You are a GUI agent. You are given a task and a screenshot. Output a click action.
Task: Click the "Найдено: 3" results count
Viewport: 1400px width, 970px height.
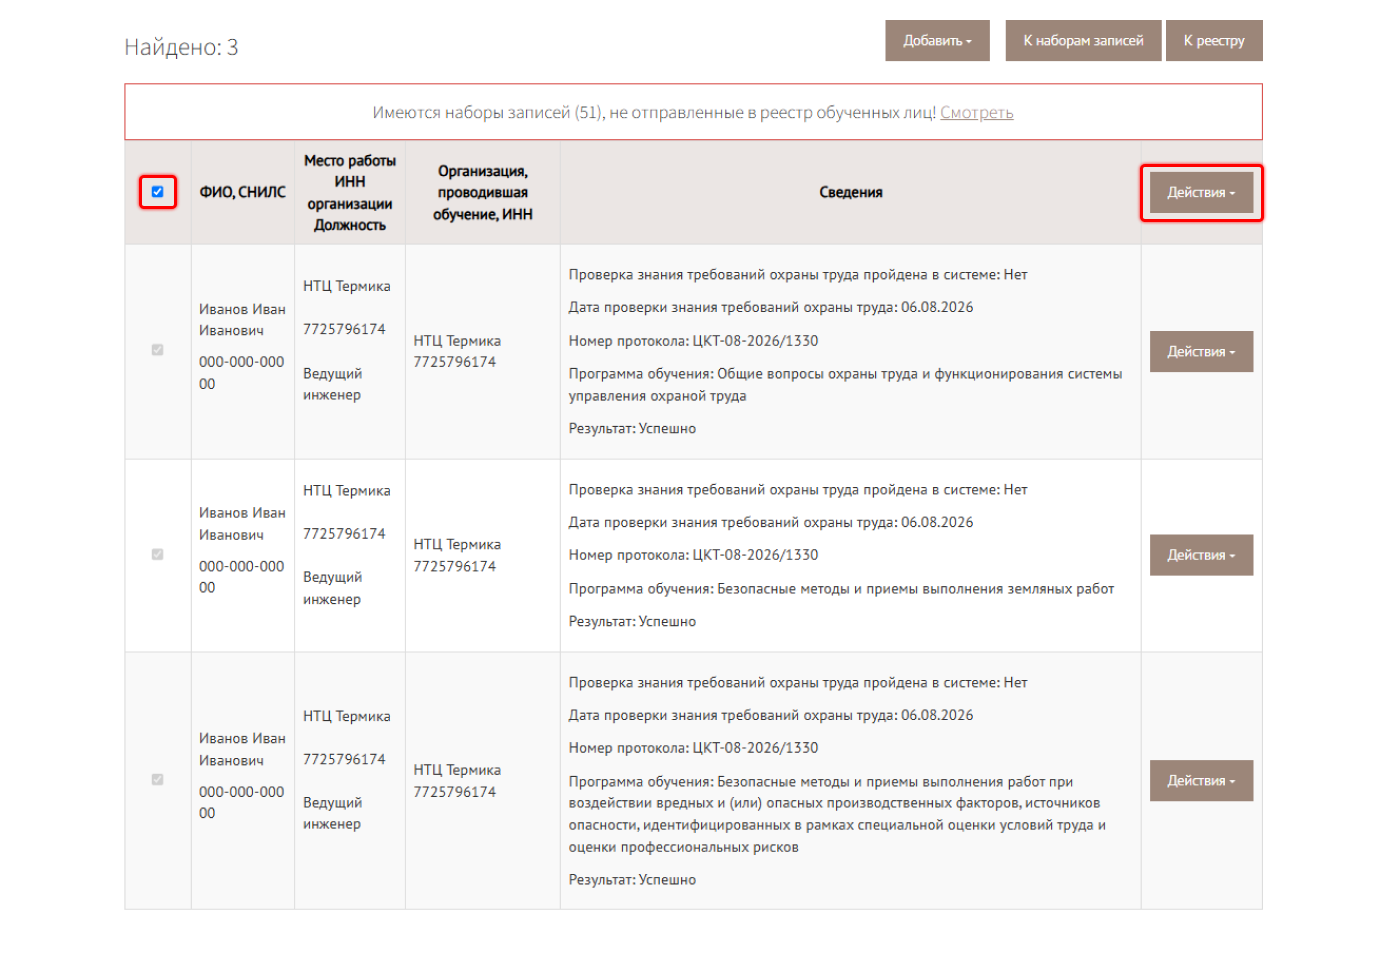click(181, 47)
